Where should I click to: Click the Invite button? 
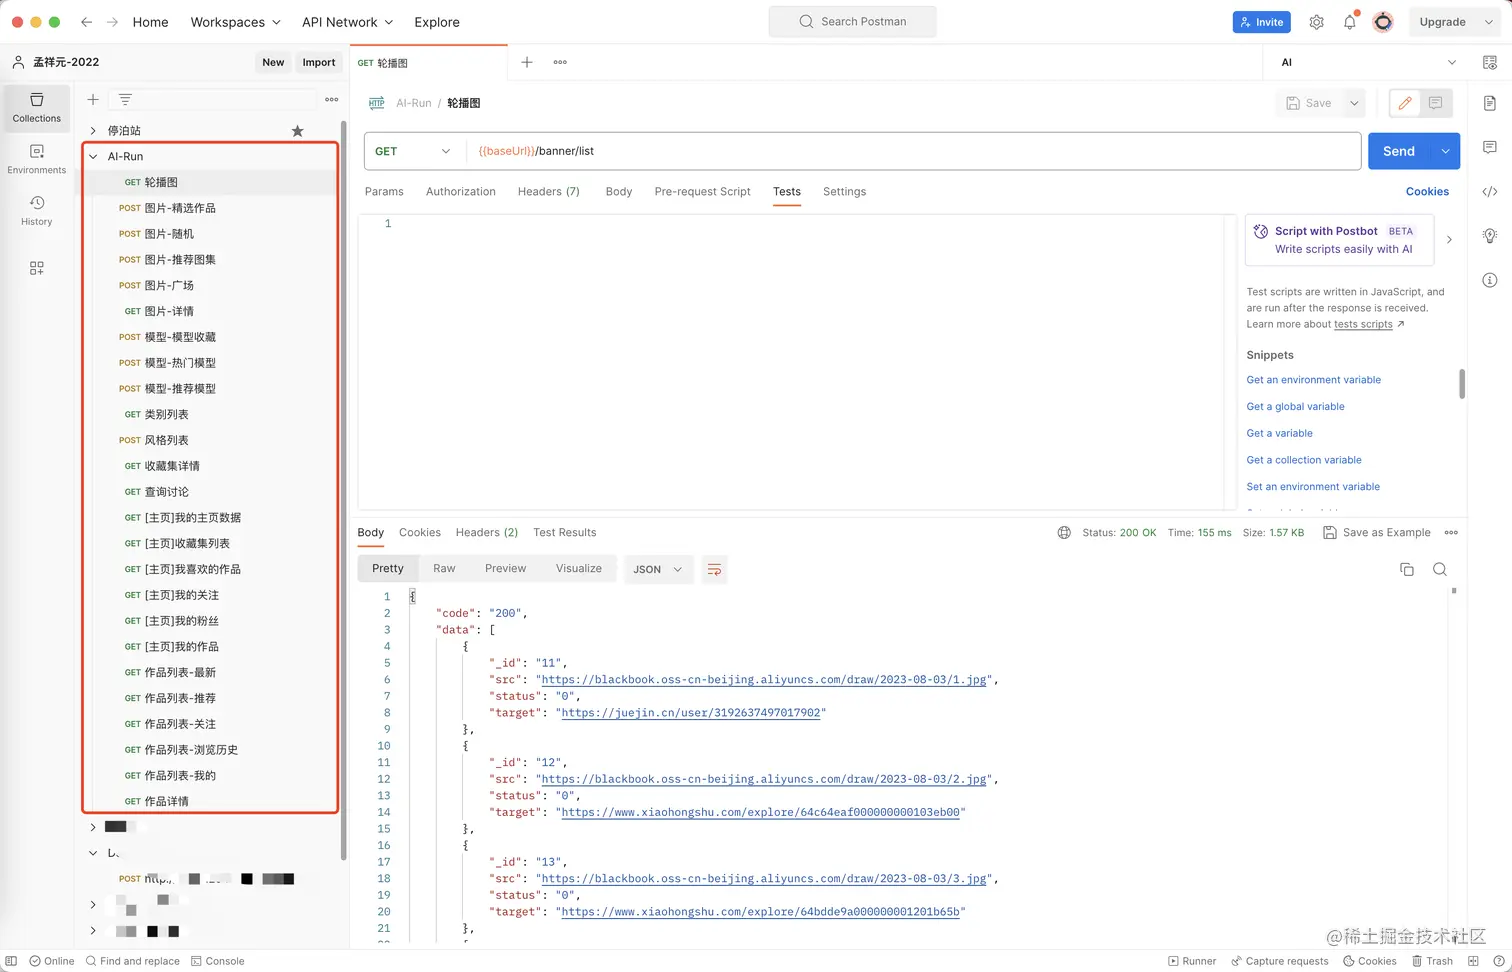tap(1261, 22)
